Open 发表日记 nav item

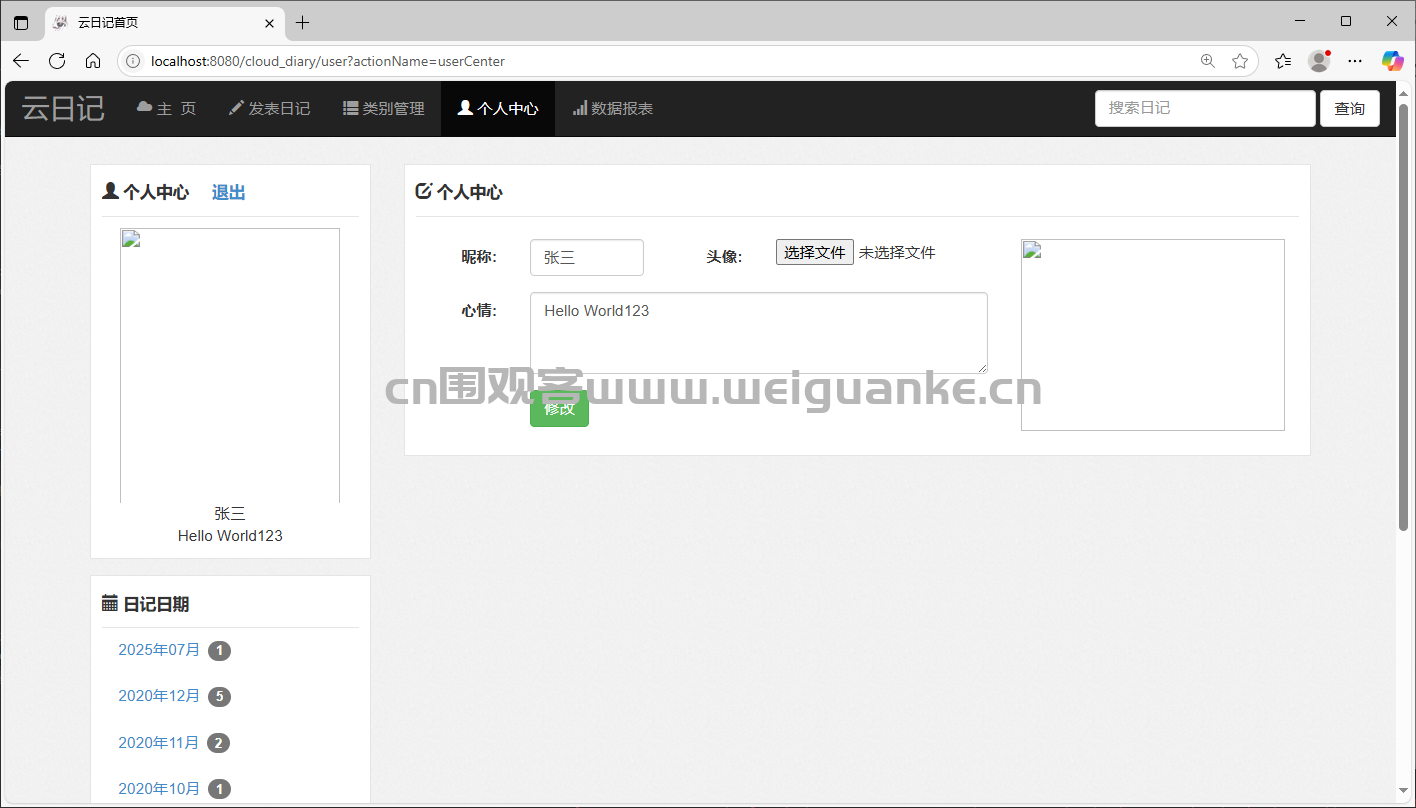click(269, 108)
